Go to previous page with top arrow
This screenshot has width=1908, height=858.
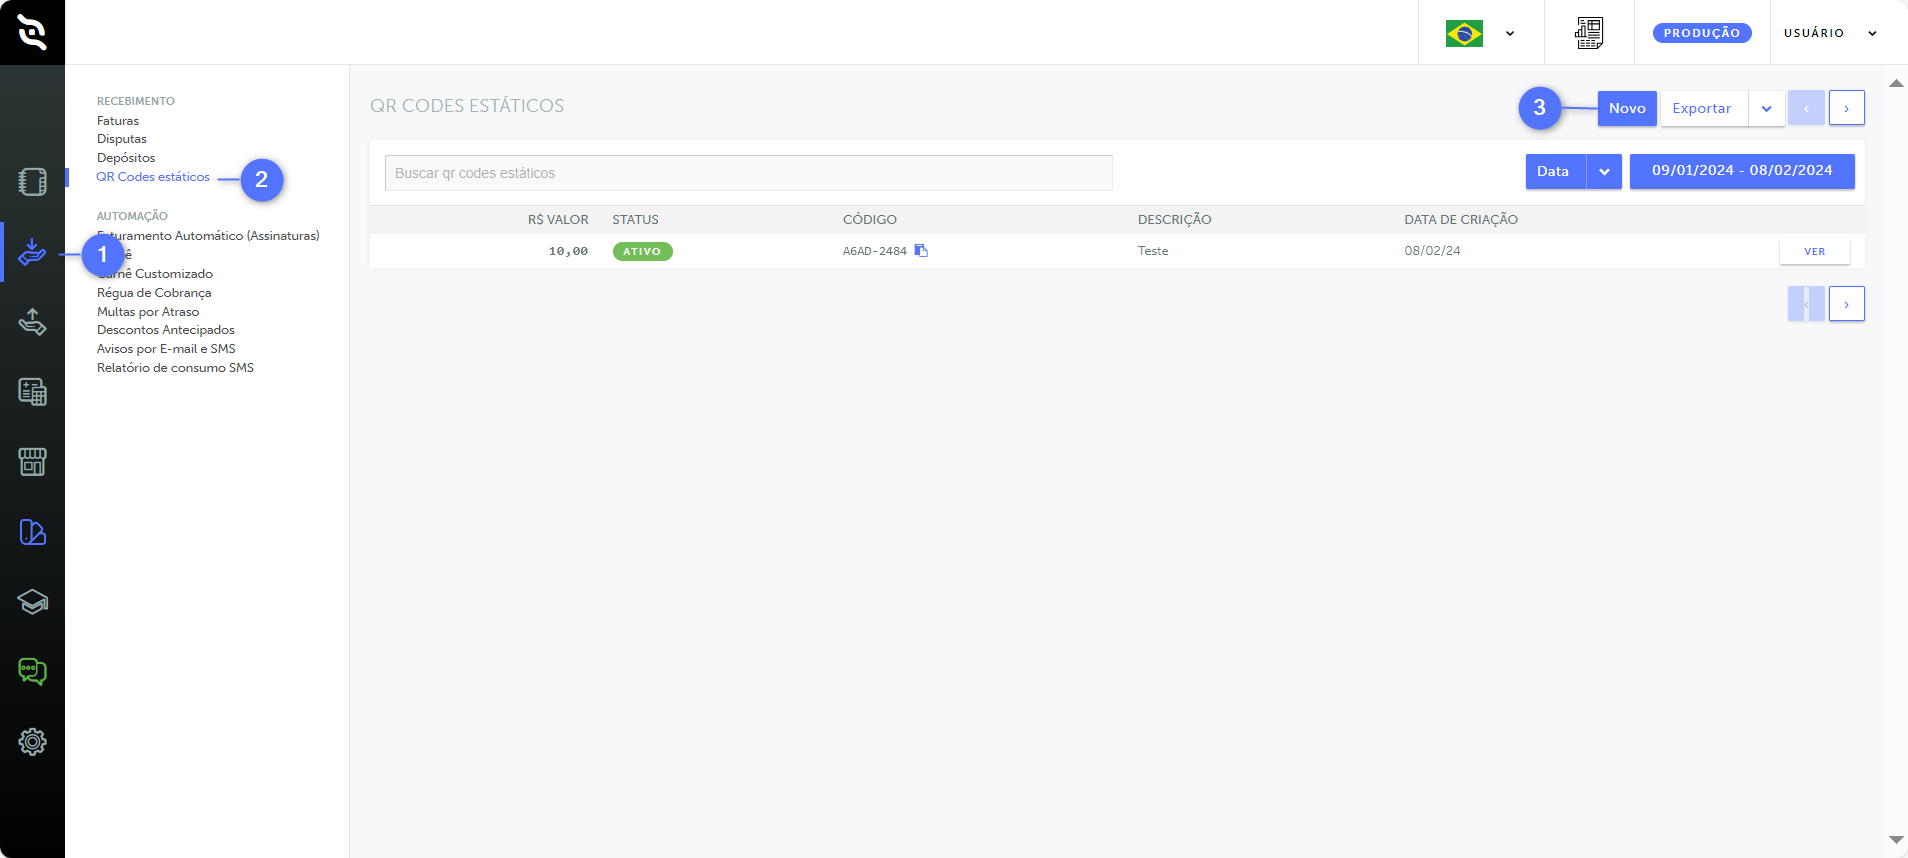pos(1806,108)
